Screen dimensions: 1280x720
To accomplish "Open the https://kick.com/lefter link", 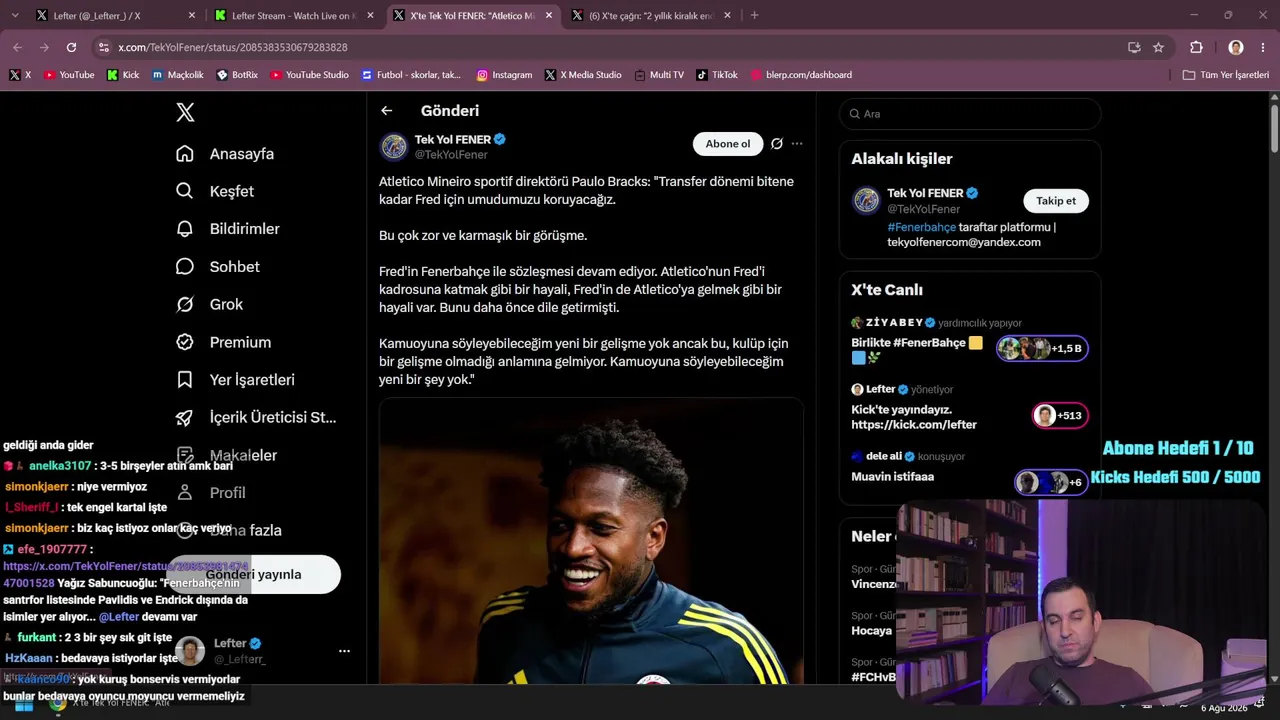I will pyautogui.click(x=914, y=425).
